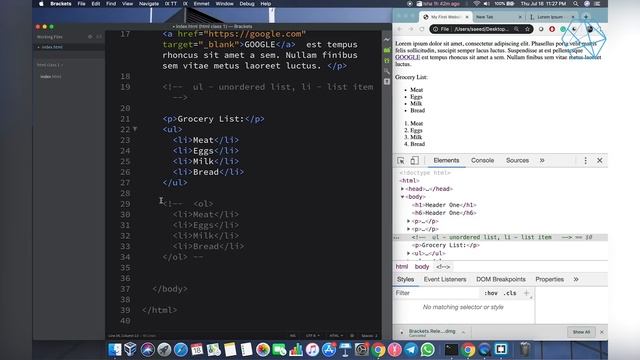This screenshot has width=640, height=360.
Task: Toggle DevTools device toolbar icon
Action: pyautogui.click(x=414, y=161)
